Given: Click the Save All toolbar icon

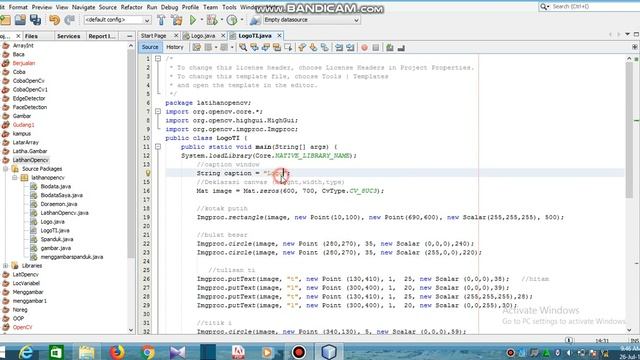Looking at the screenshot, I should 36,20.
